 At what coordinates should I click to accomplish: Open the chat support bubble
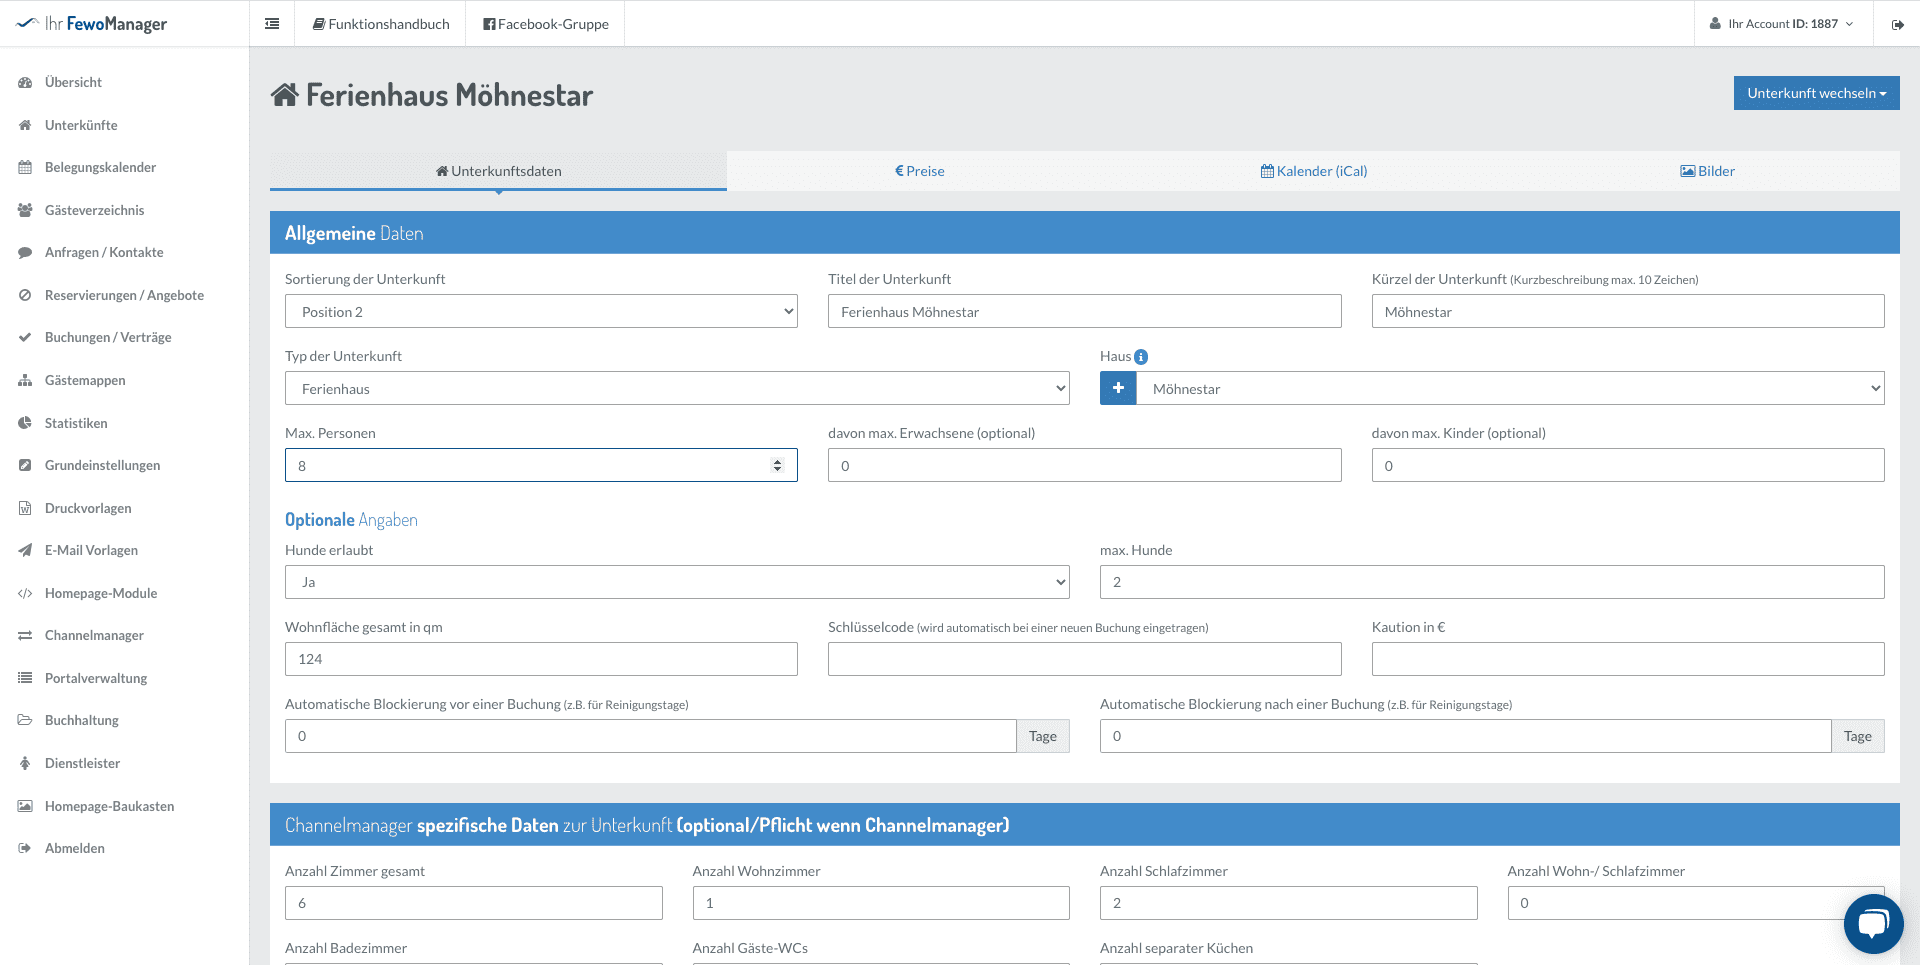1873,923
